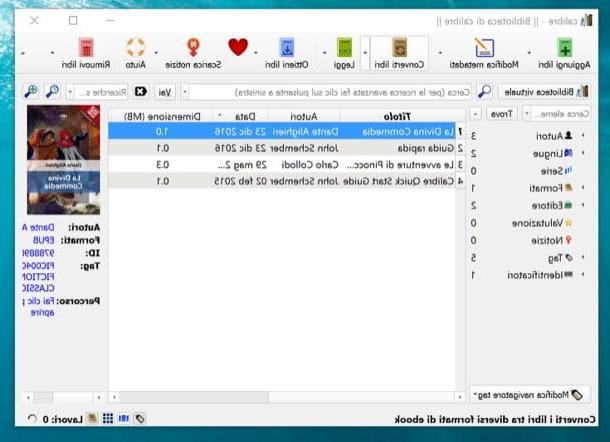The image size is (610, 442).
Task: Open the Ricerche salvate combo box
Action: tap(96, 92)
